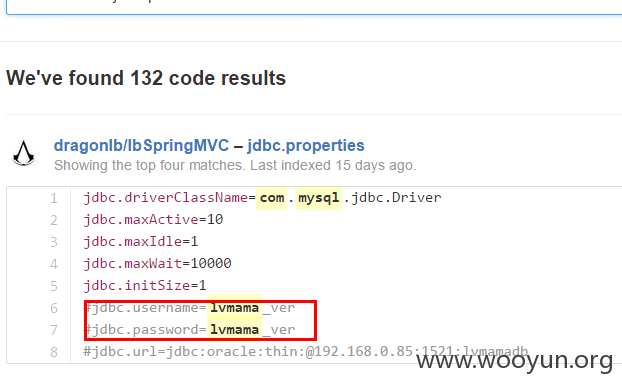Click the #jdbc.url oracle thin line

tap(305, 352)
